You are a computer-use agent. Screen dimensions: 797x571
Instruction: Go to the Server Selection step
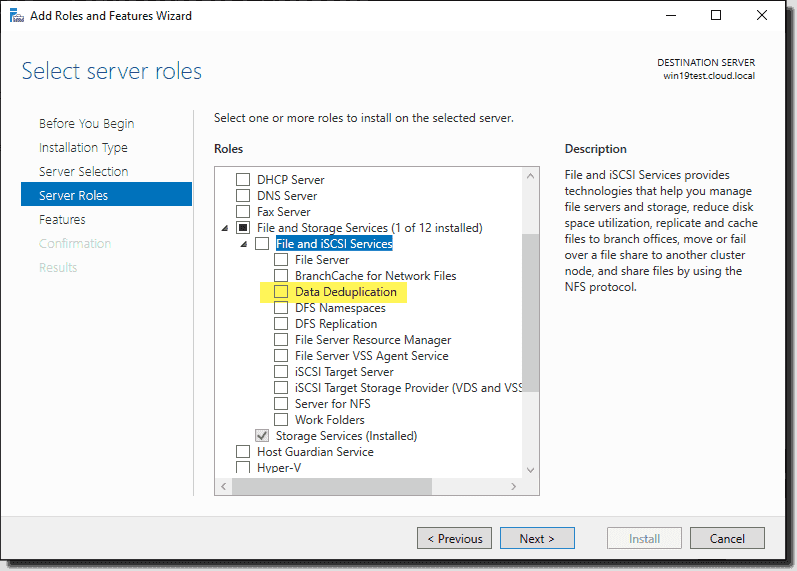pyautogui.click(x=83, y=172)
